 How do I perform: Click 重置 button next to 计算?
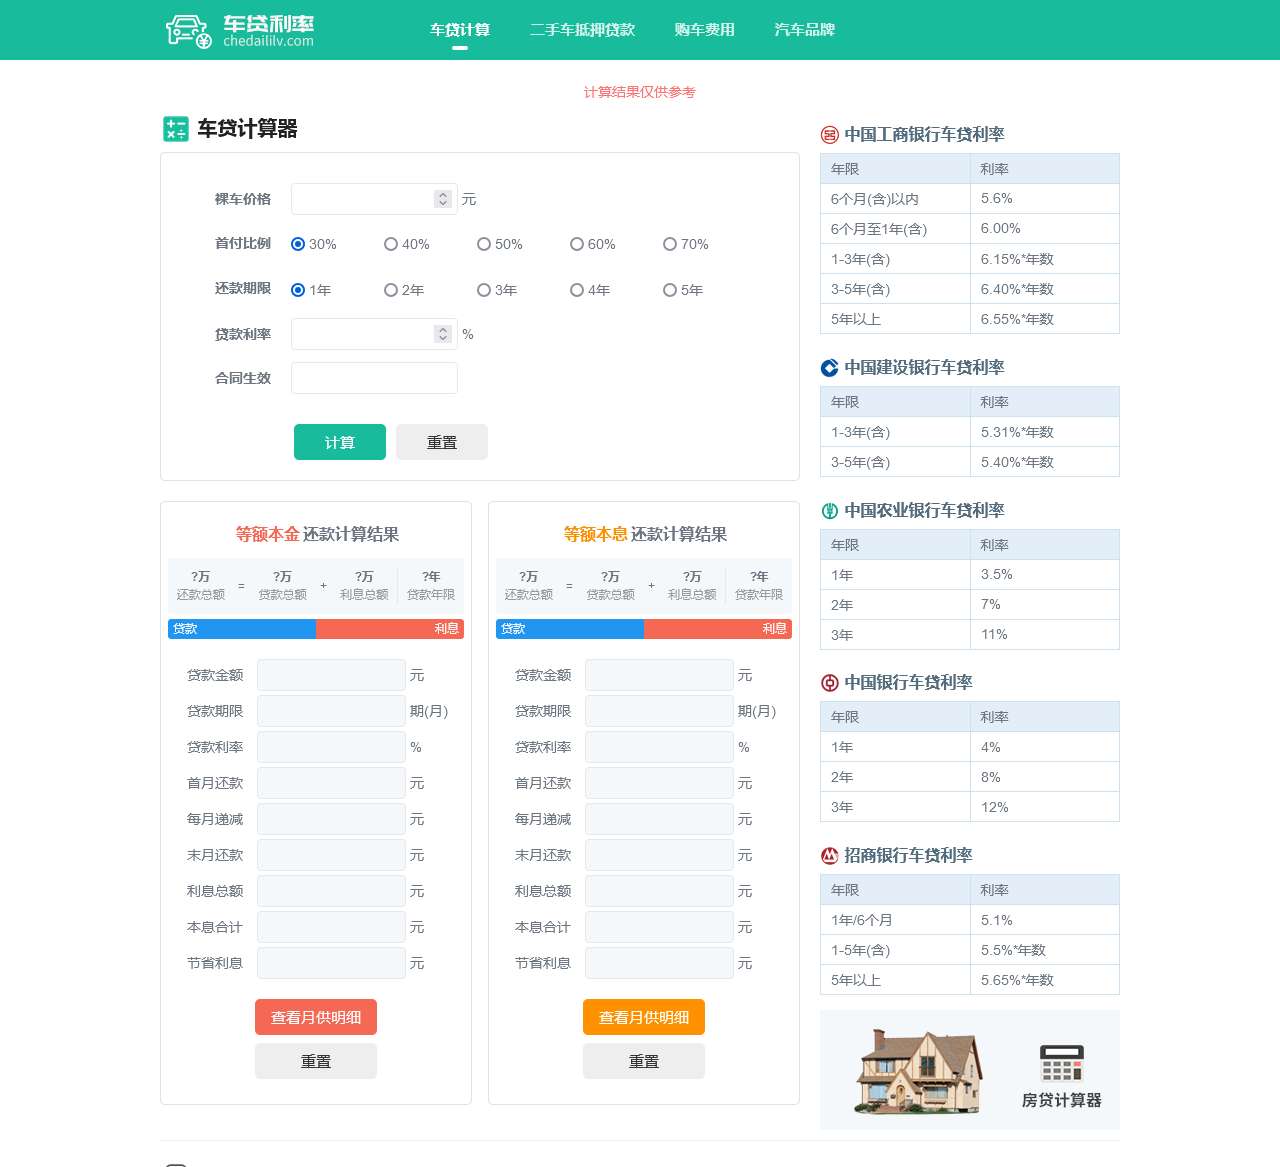(x=442, y=442)
